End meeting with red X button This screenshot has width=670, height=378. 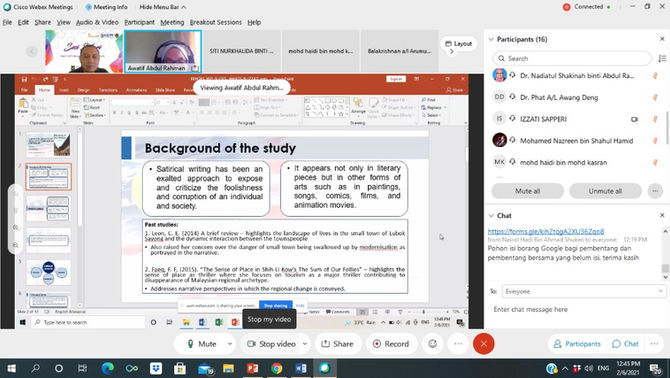(x=484, y=344)
